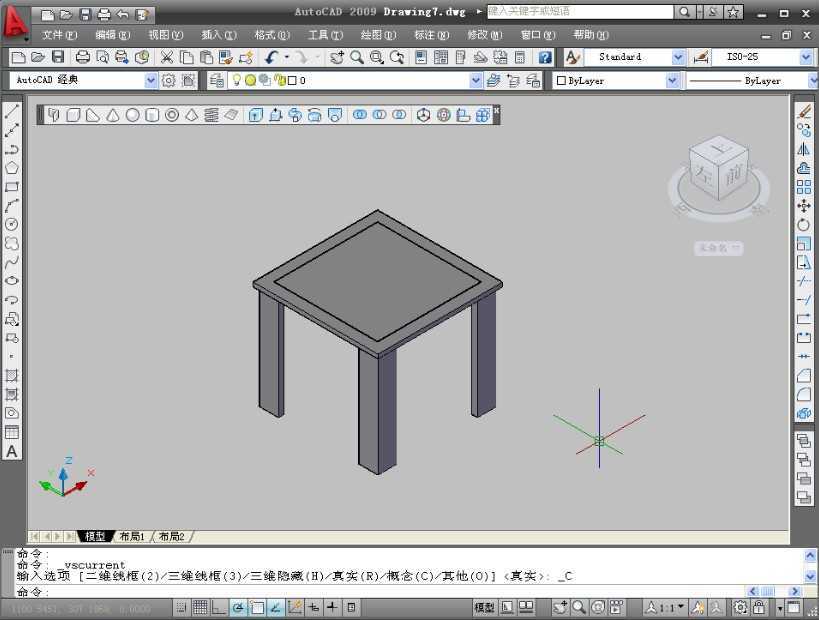819x620 pixels.
Task: Select the Wedge solid tool
Action: coord(93,115)
